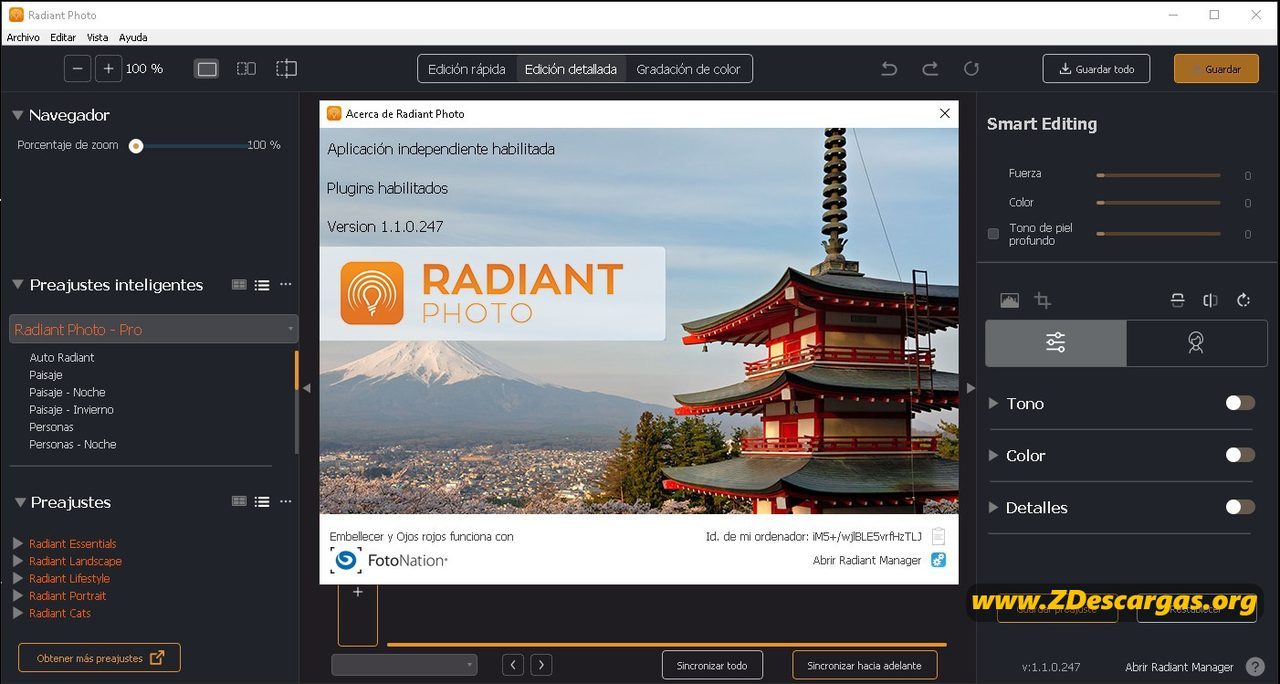Open the Vista menu
Screen dimensions: 1280x684
coord(97,37)
